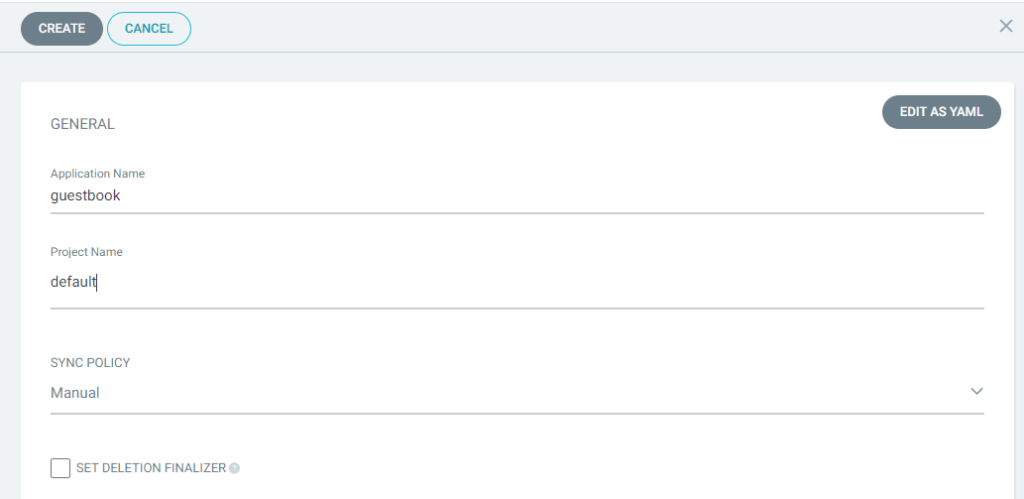Click the Sync Policy chevron arrow

click(977, 391)
